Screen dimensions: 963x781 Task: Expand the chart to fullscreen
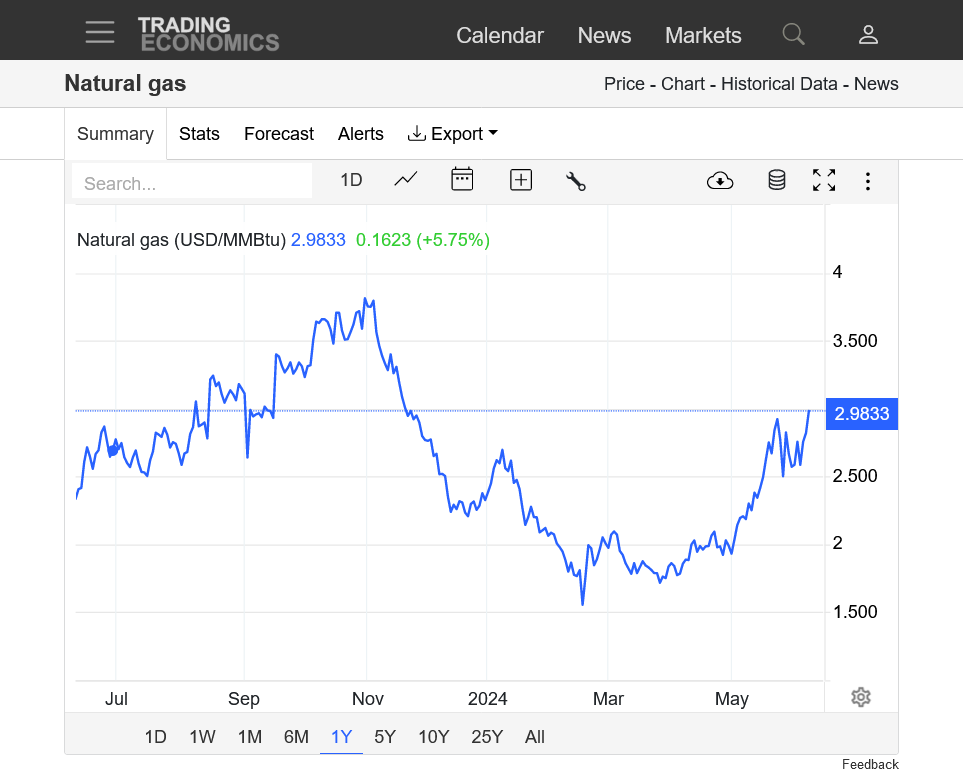[x=824, y=180]
